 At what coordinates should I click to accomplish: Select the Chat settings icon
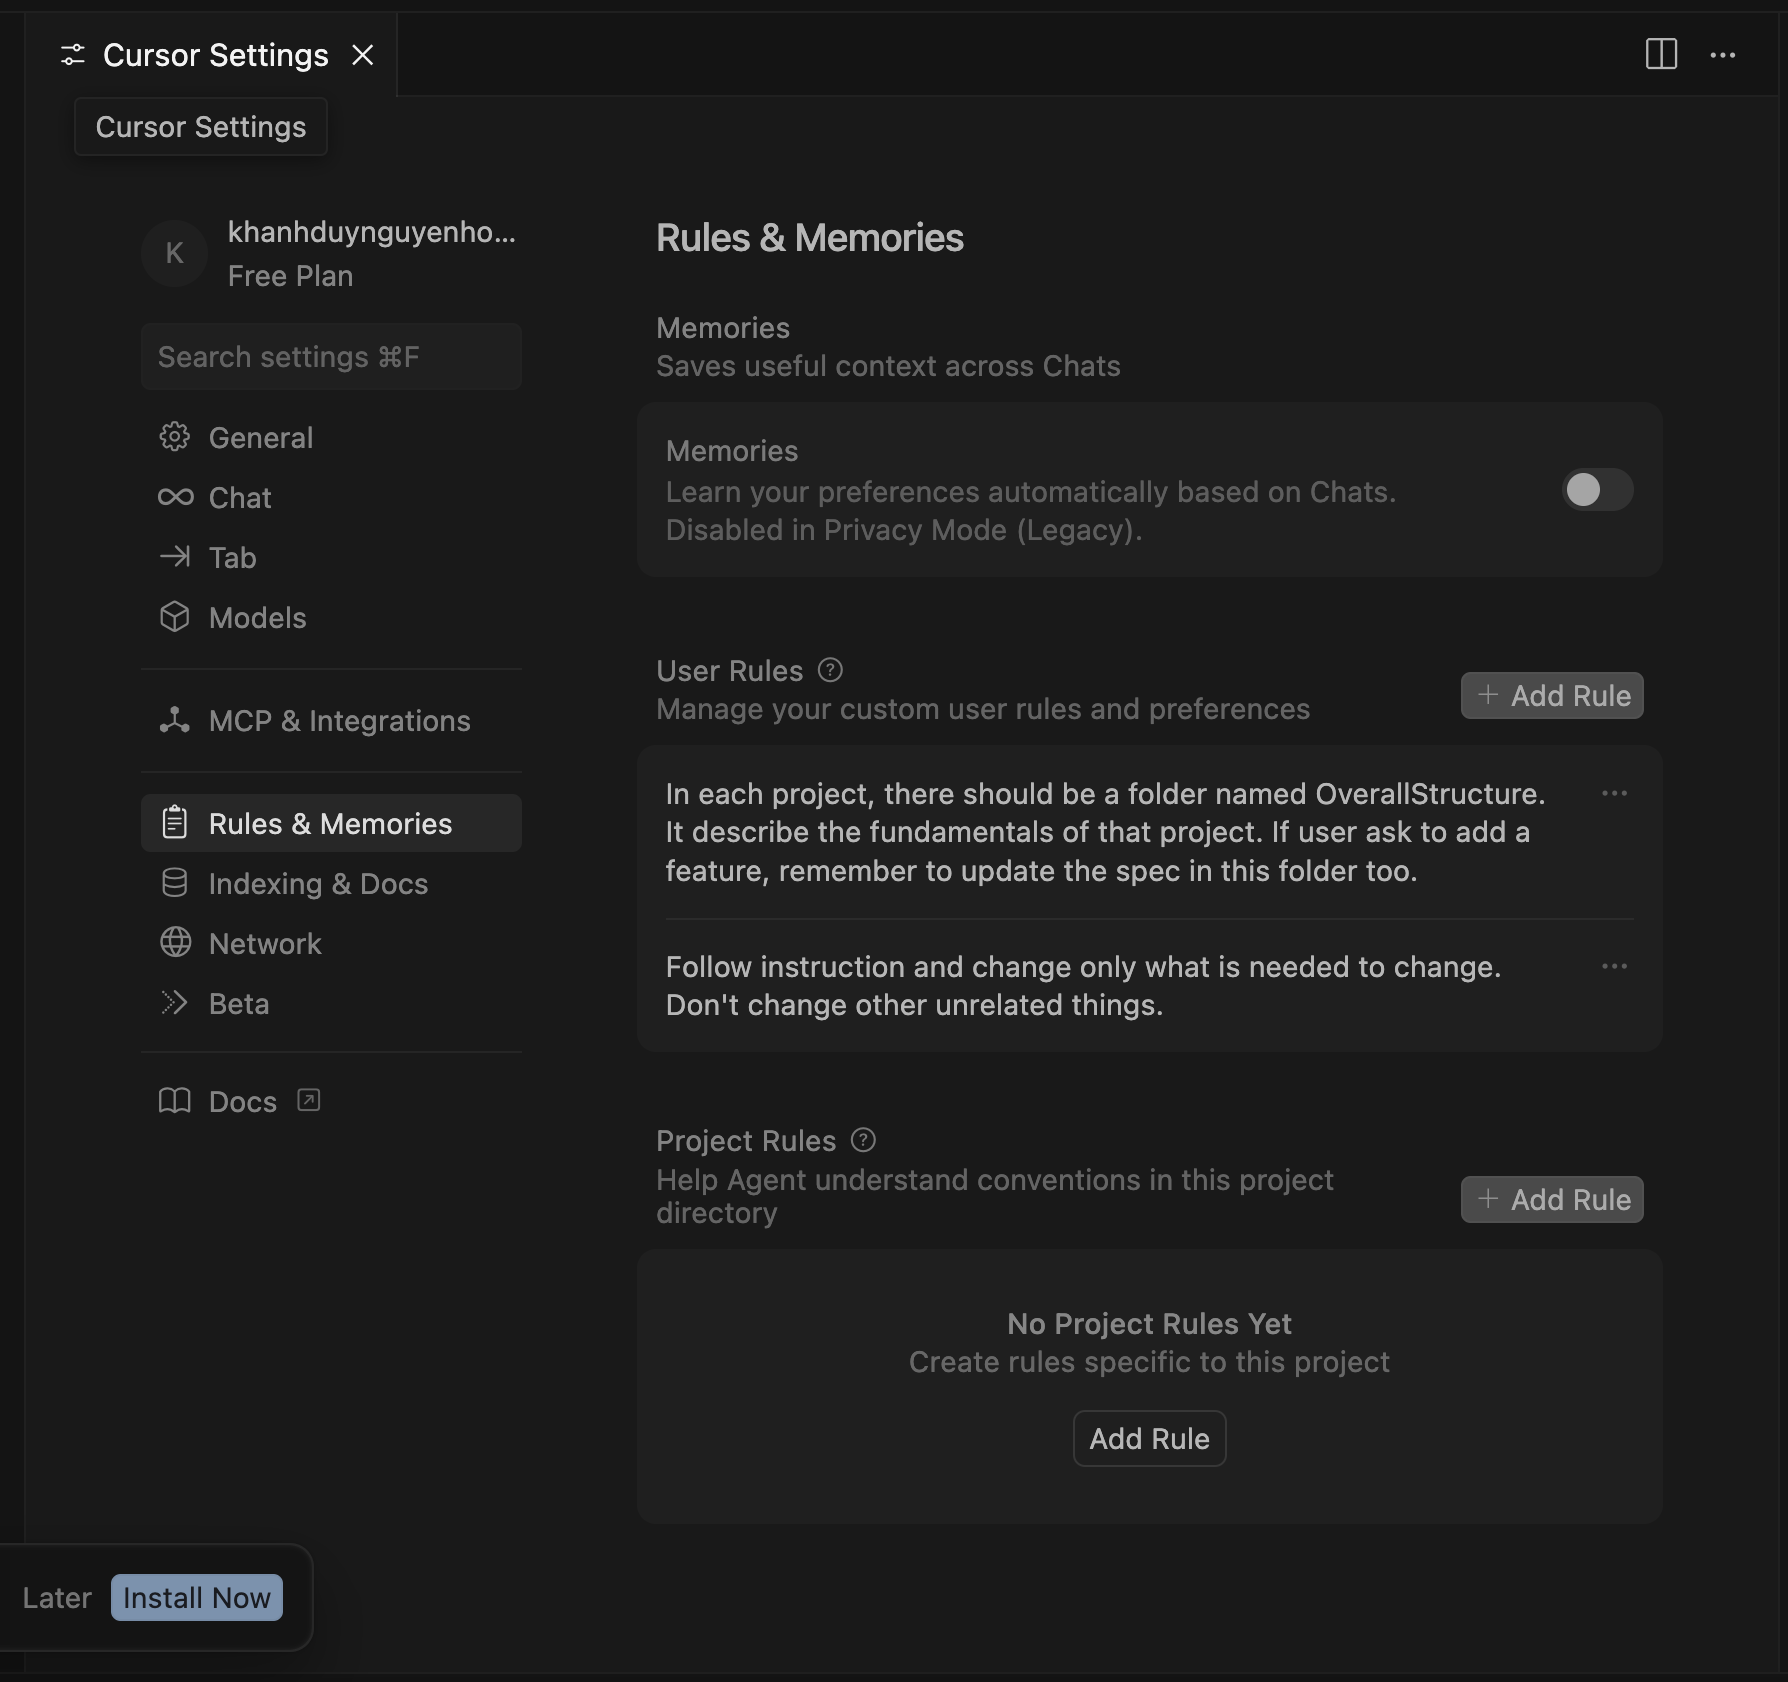point(175,497)
